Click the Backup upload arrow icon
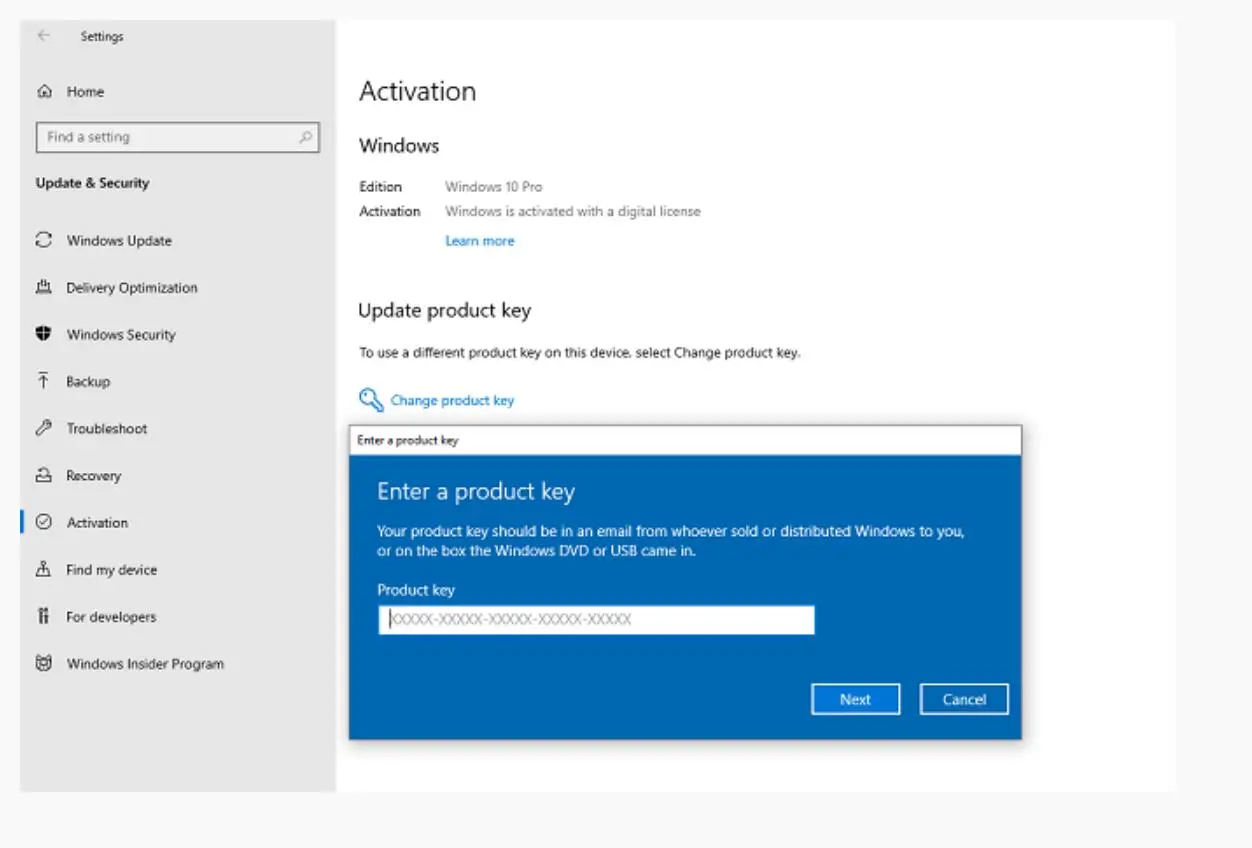Image resolution: width=1252 pixels, height=848 pixels. tap(44, 381)
